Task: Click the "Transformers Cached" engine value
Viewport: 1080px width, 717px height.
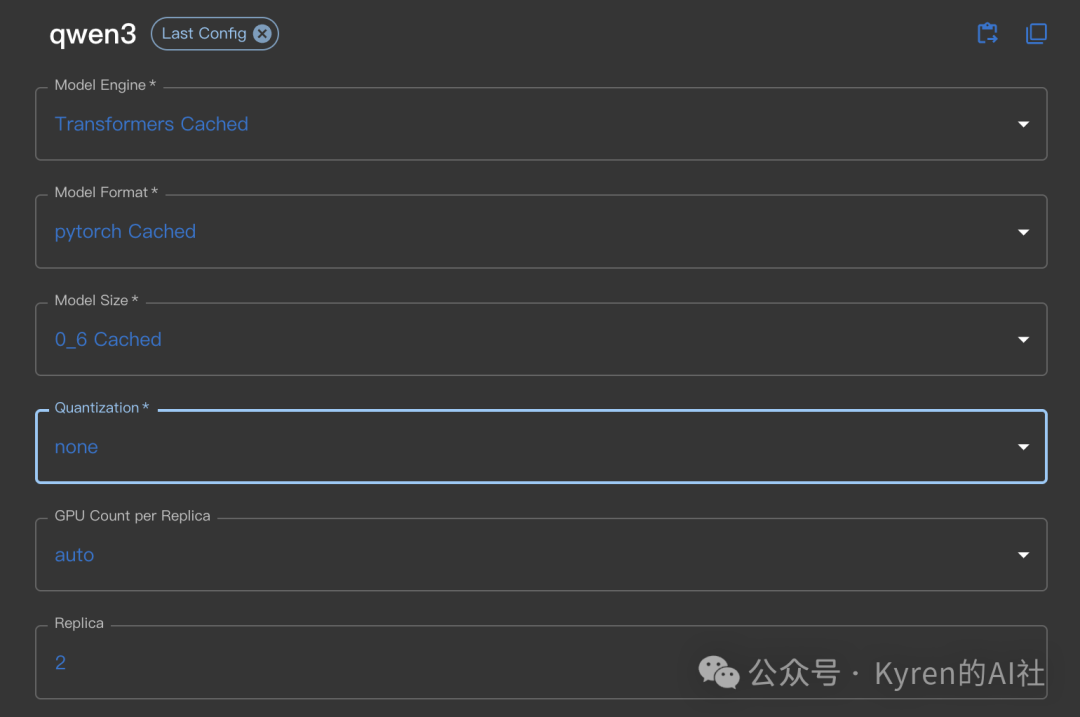Action: [151, 124]
